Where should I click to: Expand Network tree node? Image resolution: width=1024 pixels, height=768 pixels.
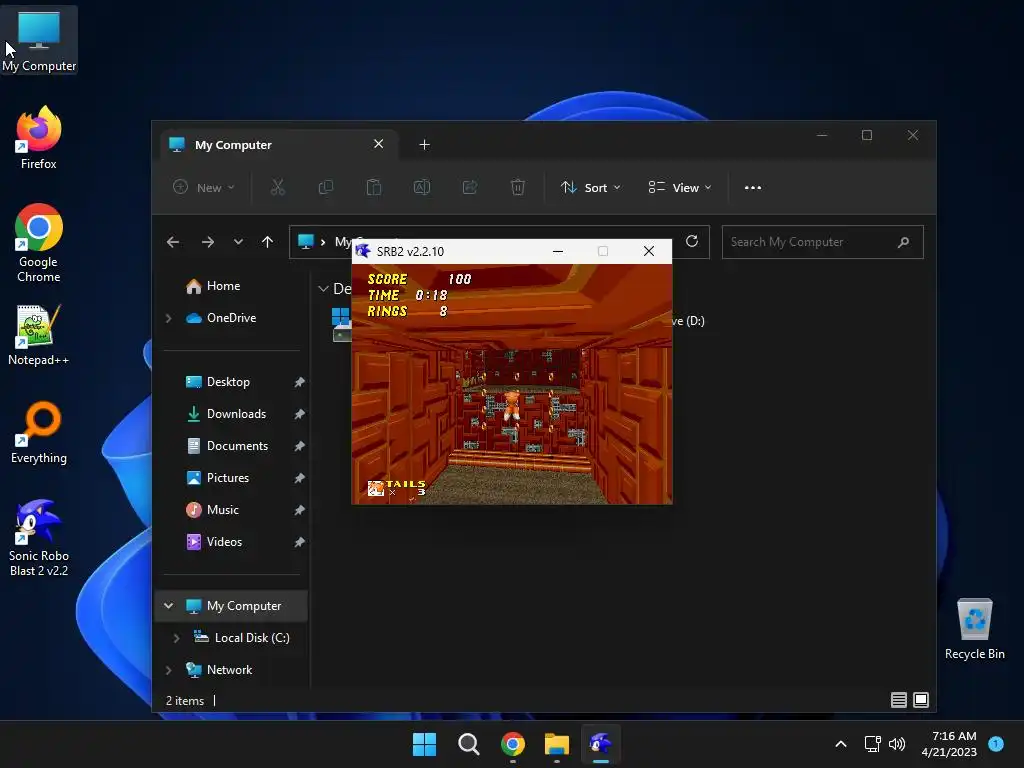click(x=168, y=670)
